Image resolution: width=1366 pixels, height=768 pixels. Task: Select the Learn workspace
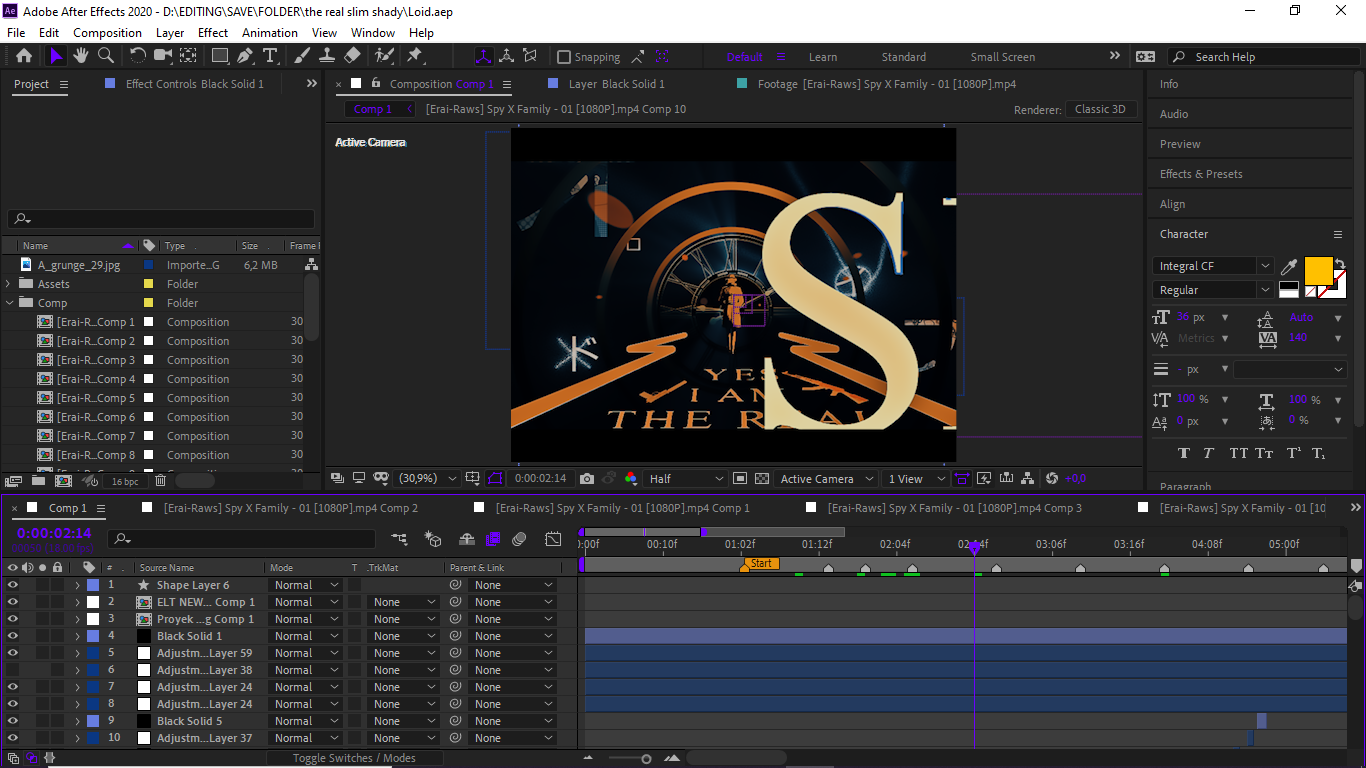823,57
